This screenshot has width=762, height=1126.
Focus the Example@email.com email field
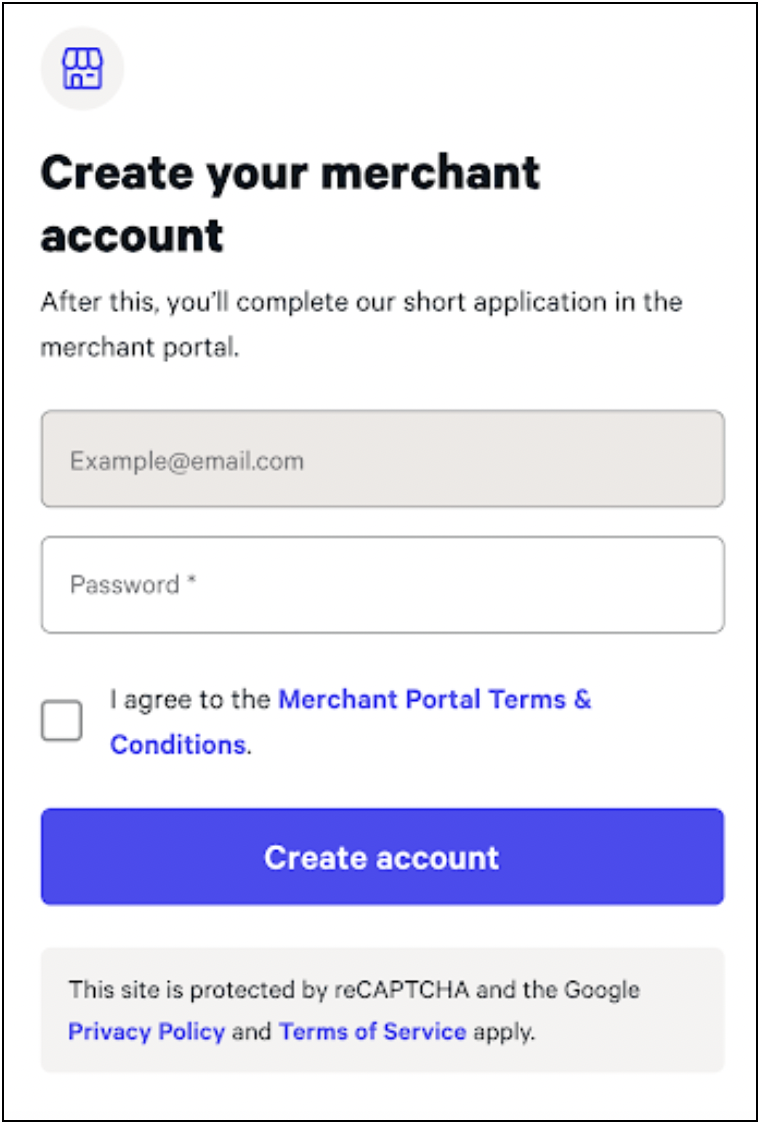click(x=382, y=459)
